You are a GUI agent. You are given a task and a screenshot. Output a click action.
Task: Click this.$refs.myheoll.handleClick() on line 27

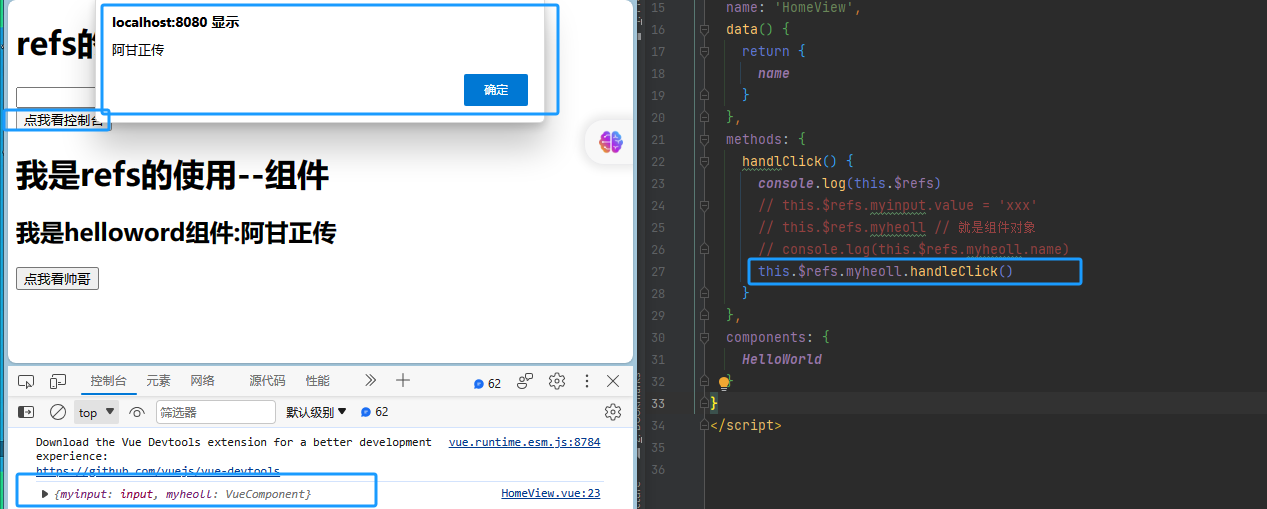886,271
